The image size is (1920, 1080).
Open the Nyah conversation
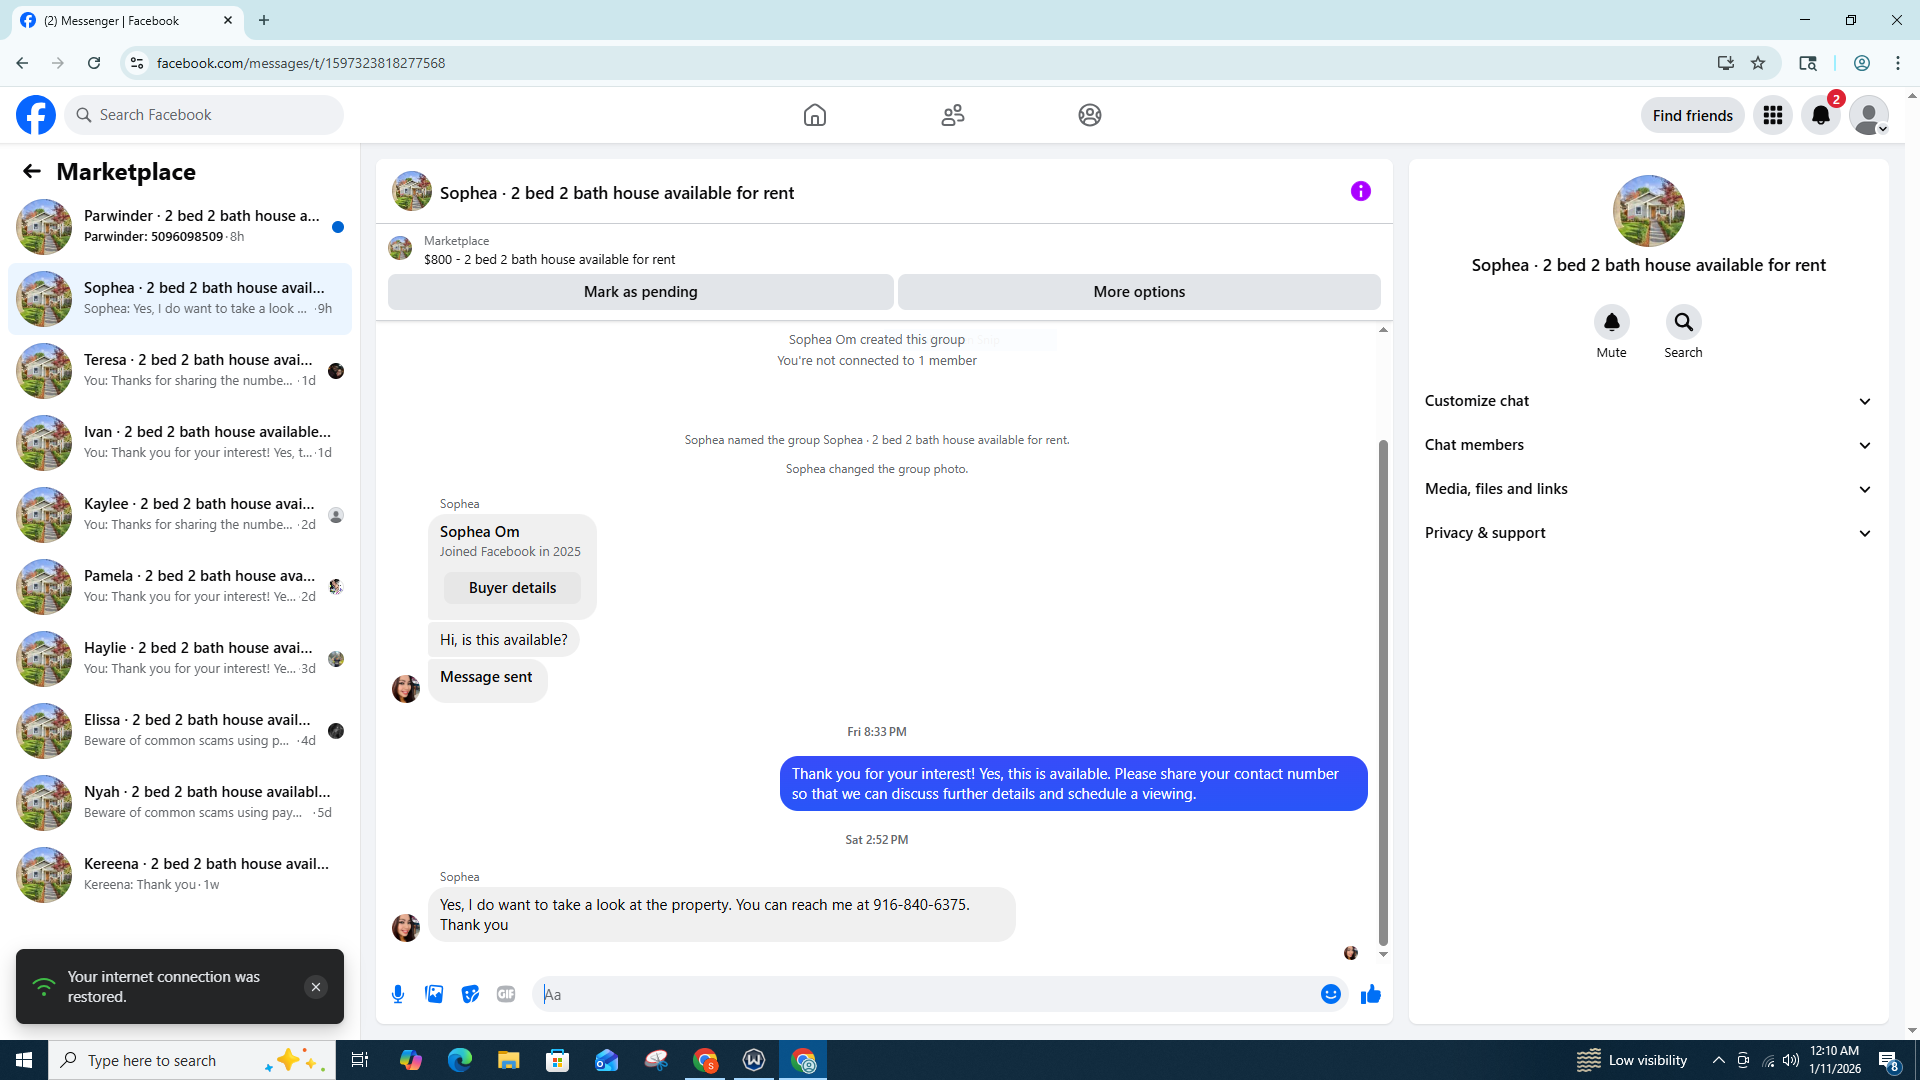click(180, 803)
